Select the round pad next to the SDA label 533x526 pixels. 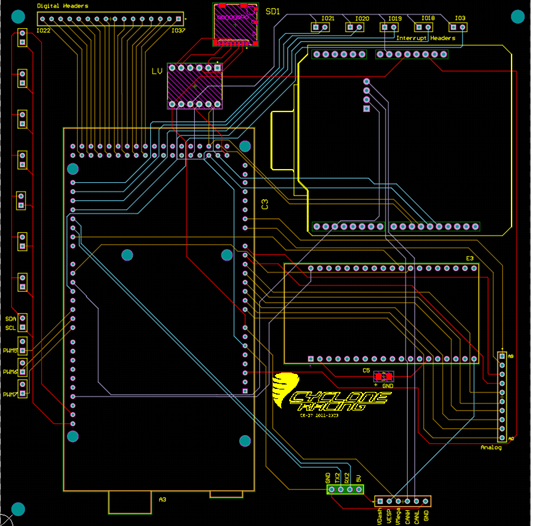(22, 318)
